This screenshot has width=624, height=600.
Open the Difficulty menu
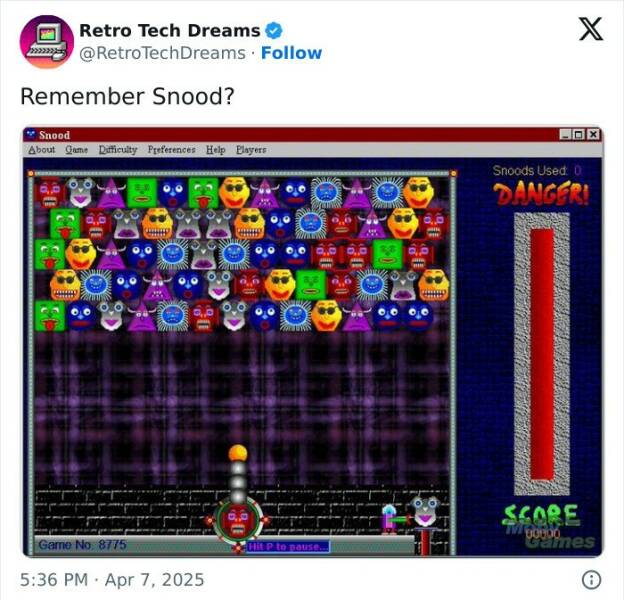118,150
